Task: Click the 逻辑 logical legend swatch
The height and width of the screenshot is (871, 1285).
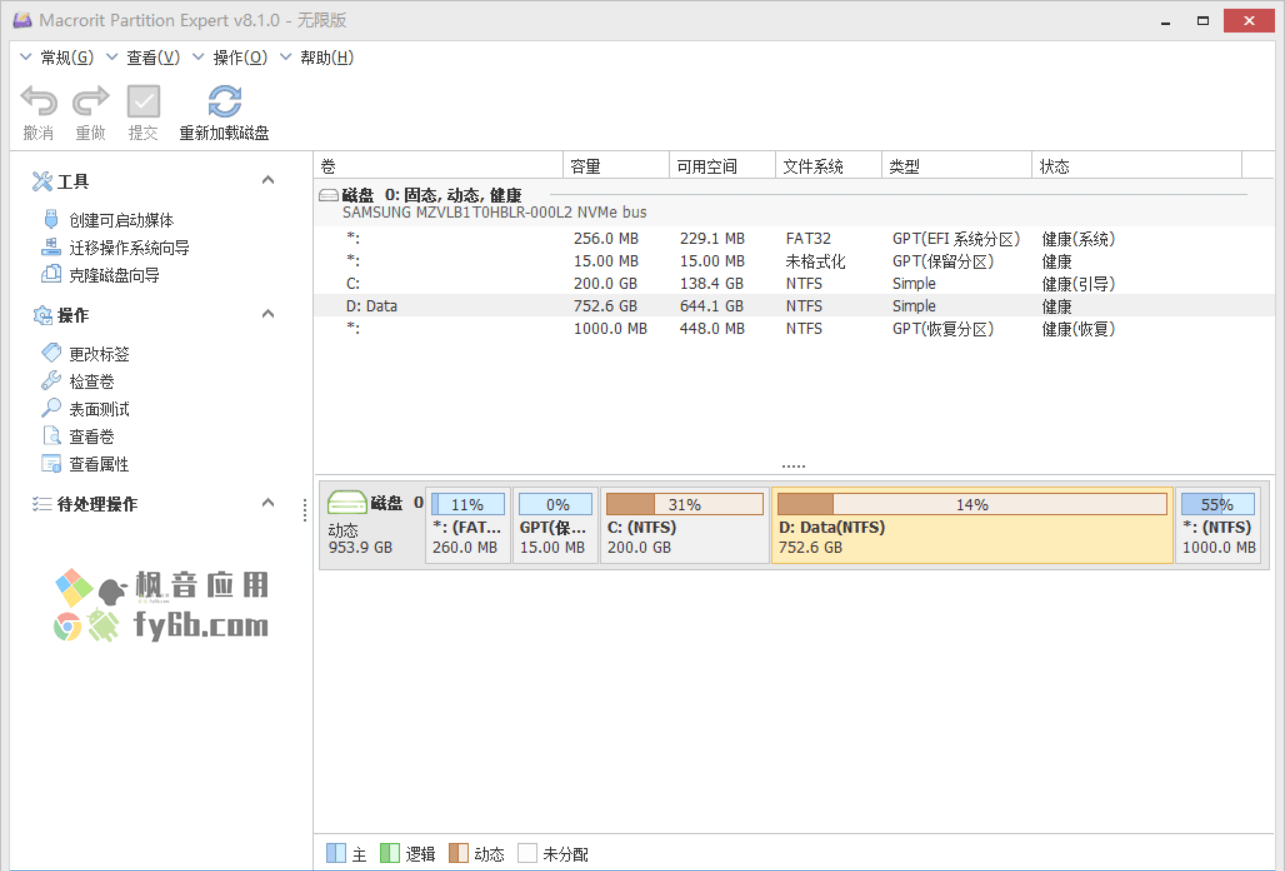Action: 390,853
